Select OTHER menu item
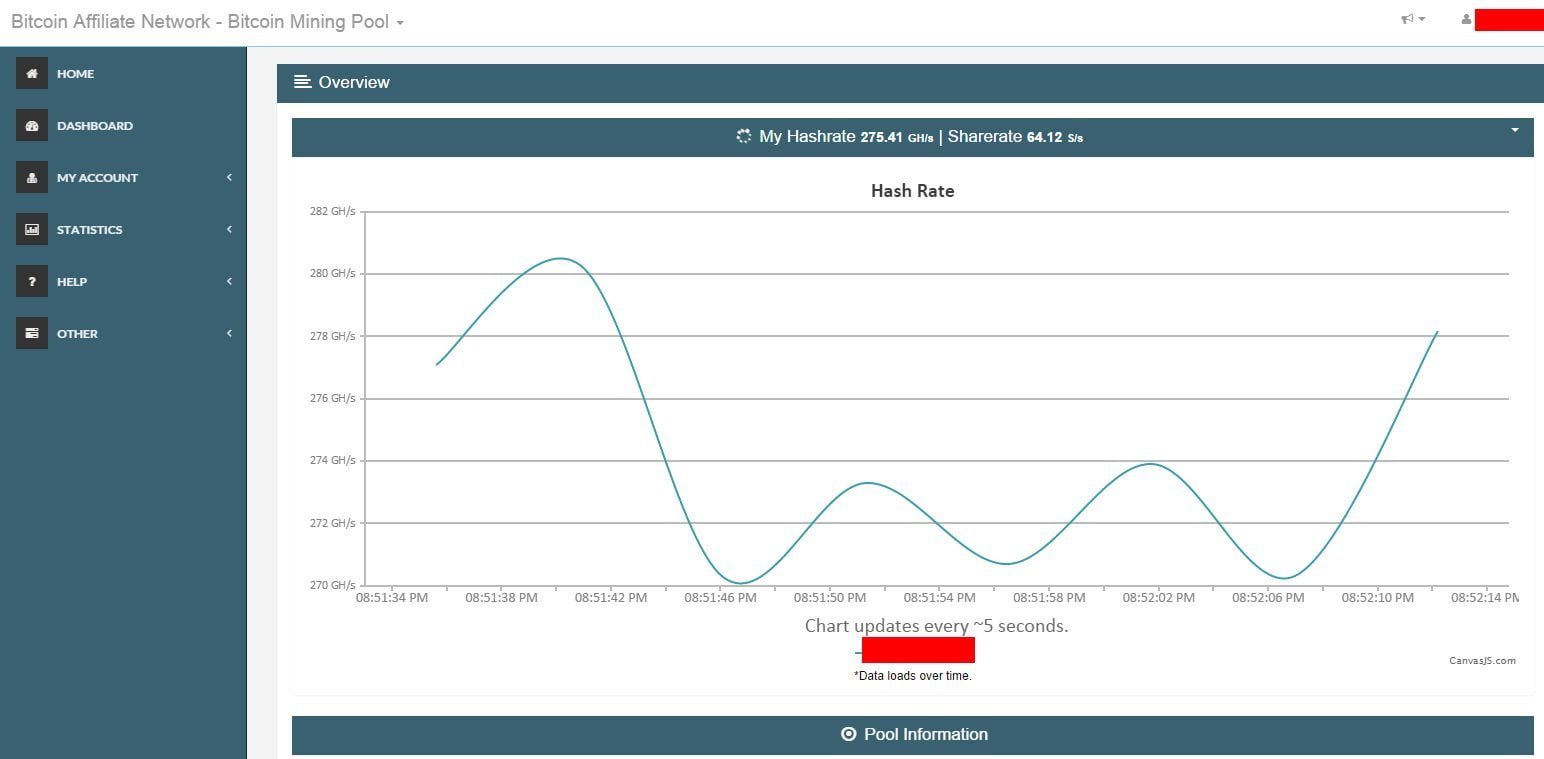 point(77,334)
